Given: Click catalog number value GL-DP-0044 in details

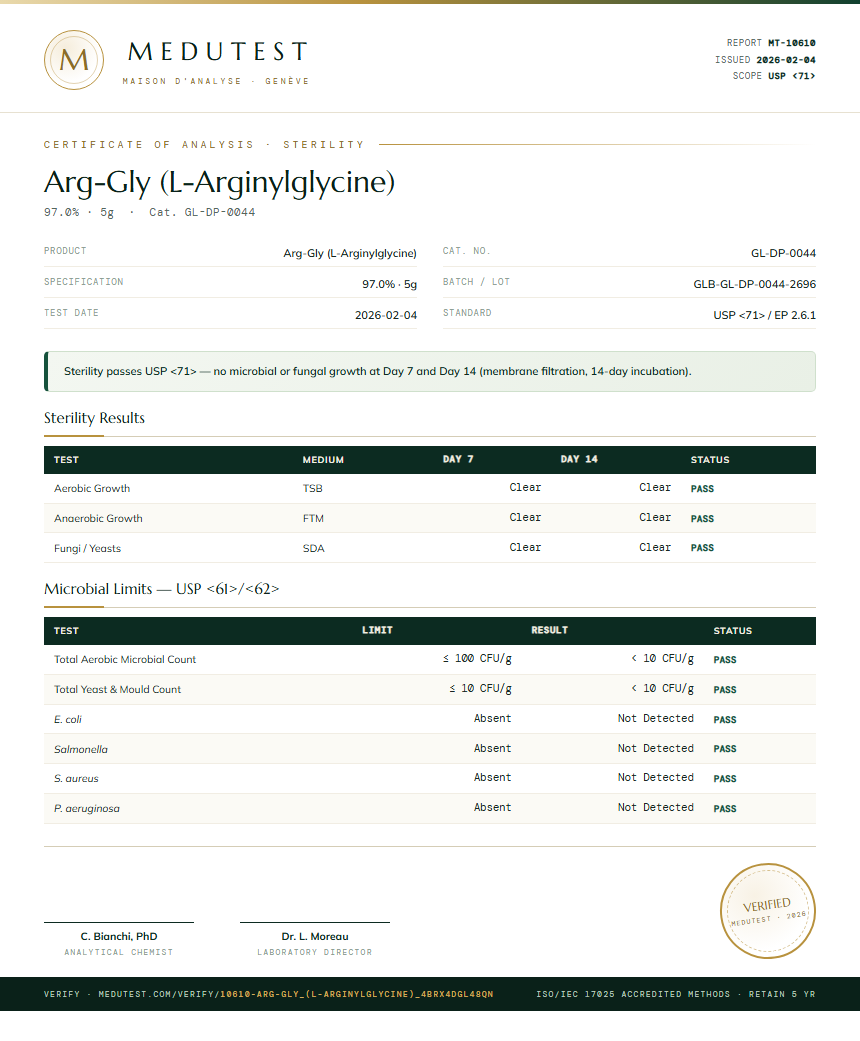Looking at the screenshot, I should tap(783, 253).
